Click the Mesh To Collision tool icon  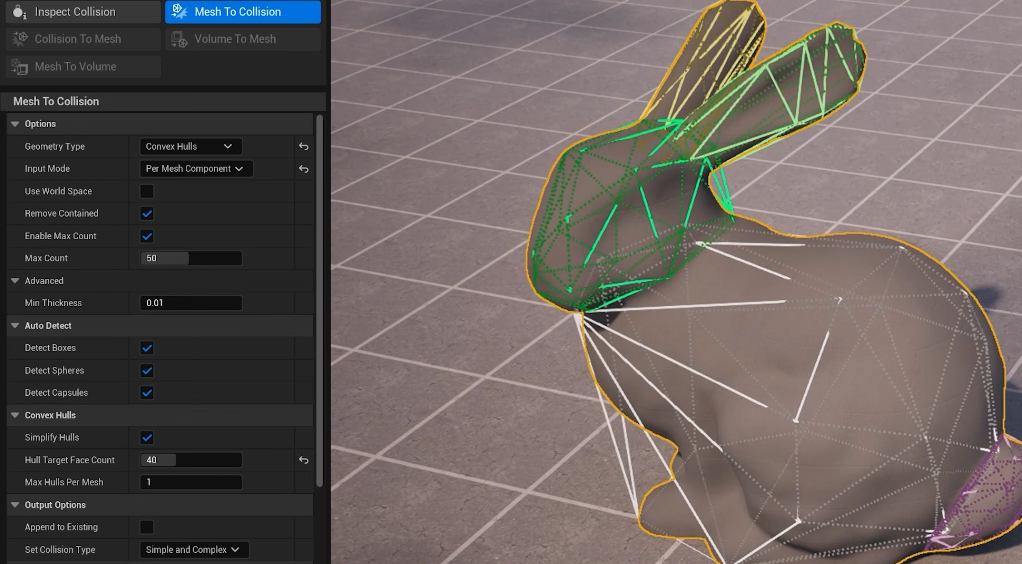(x=179, y=12)
